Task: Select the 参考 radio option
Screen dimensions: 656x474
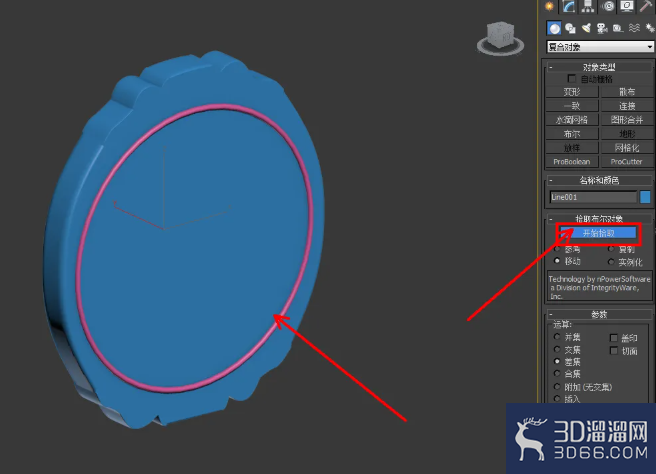Action: pyautogui.click(x=557, y=249)
